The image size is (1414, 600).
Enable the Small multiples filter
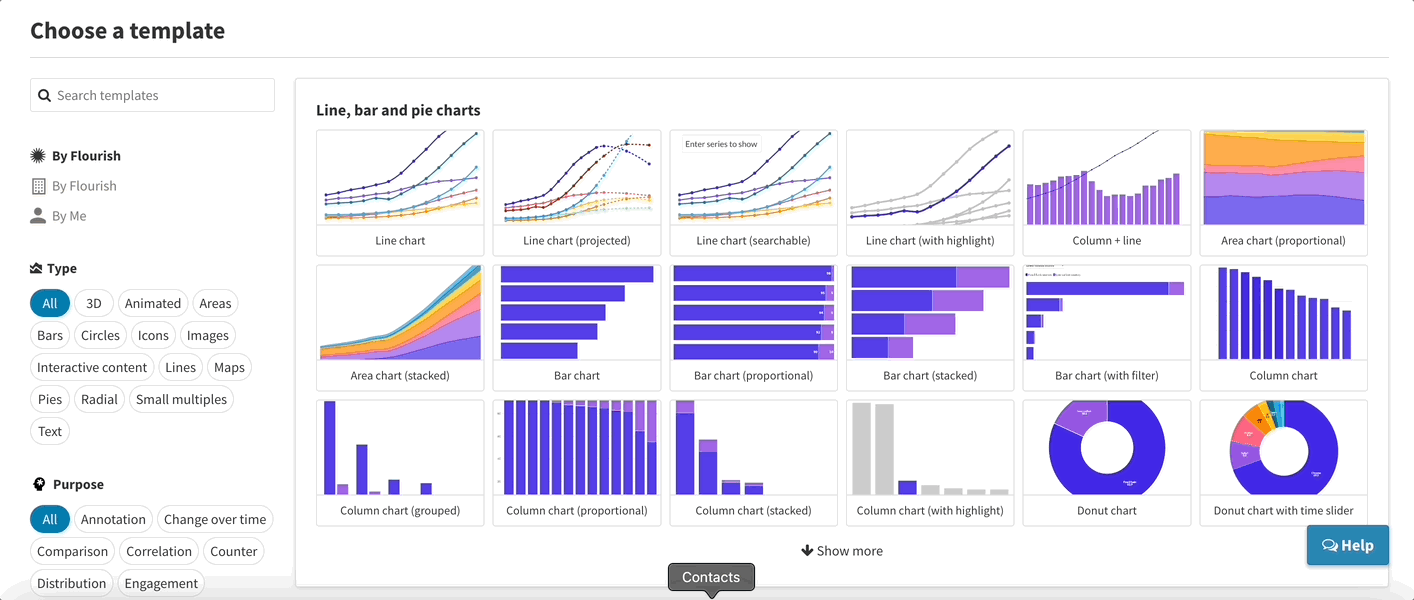pos(181,400)
